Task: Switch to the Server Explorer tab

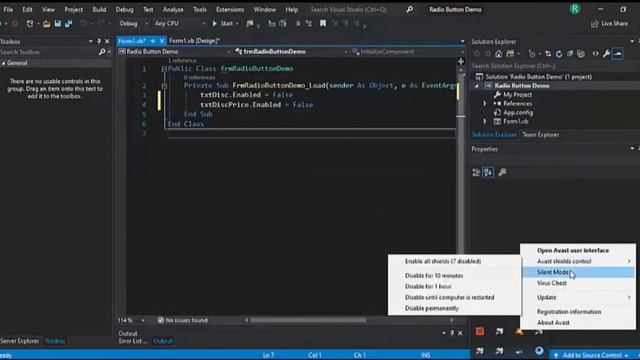Action: click(x=20, y=341)
